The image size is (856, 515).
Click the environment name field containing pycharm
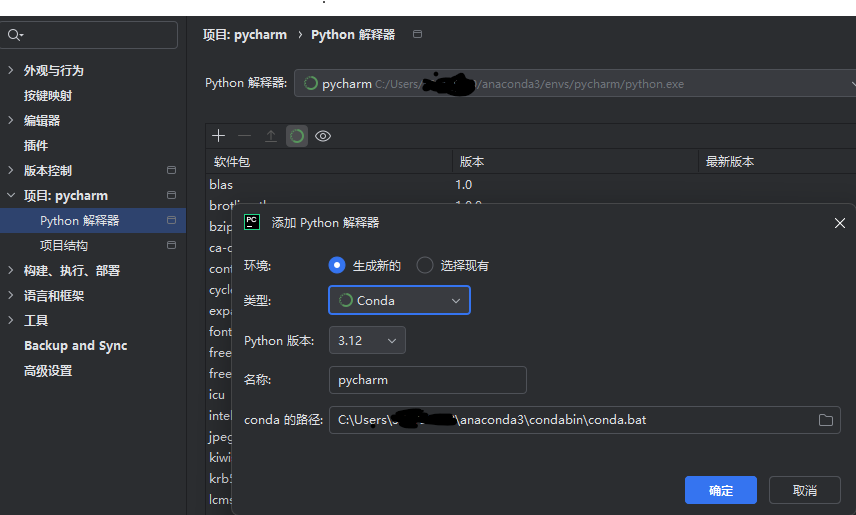[x=427, y=380]
